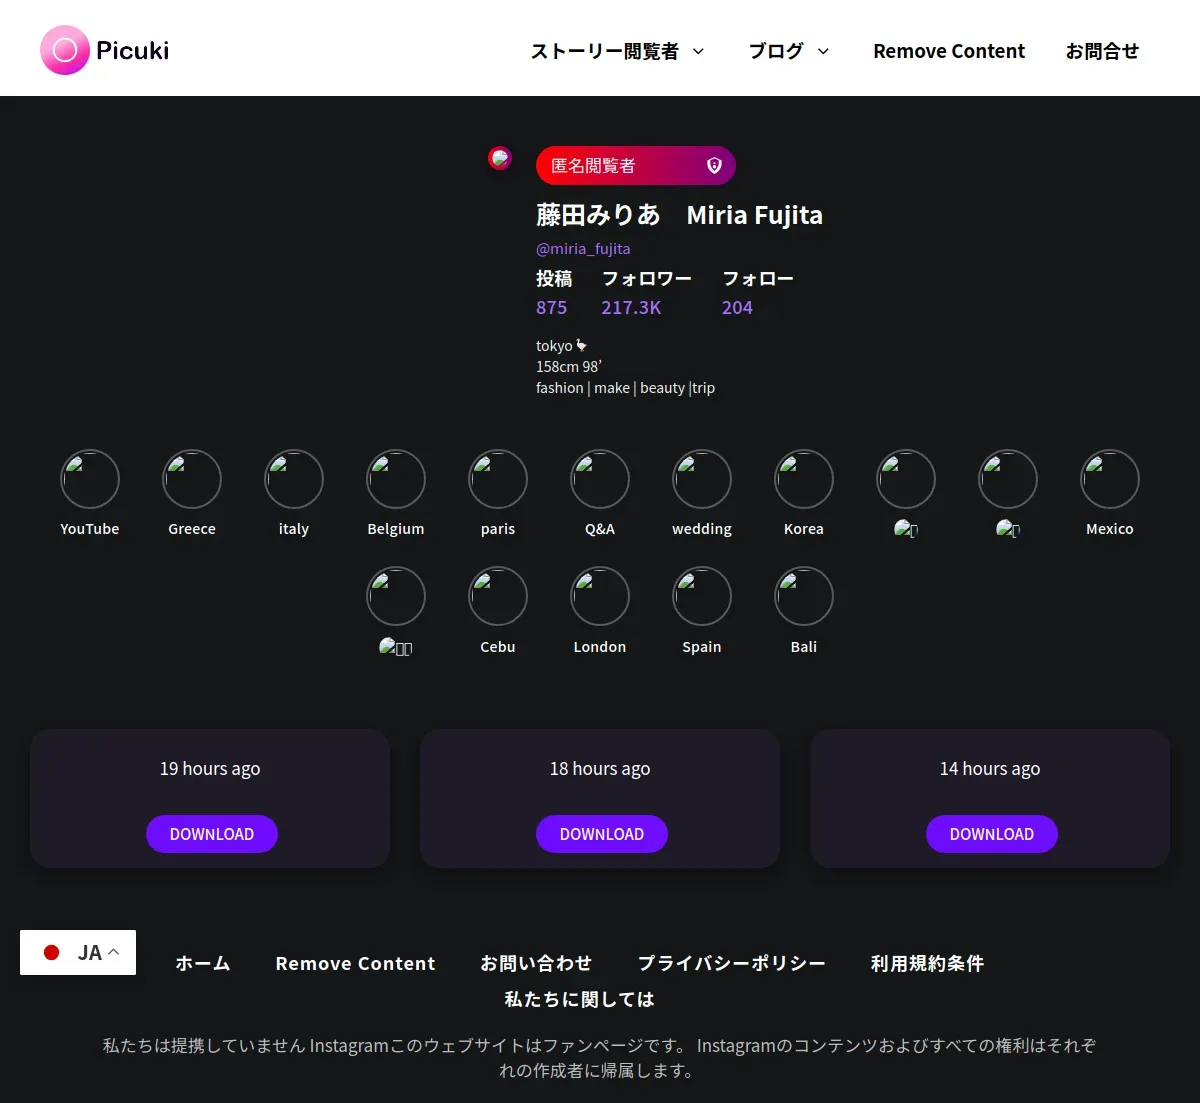This screenshot has width=1200, height=1103.
Task: Open the Belgium highlight circle
Action: click(x=396, y=479)
